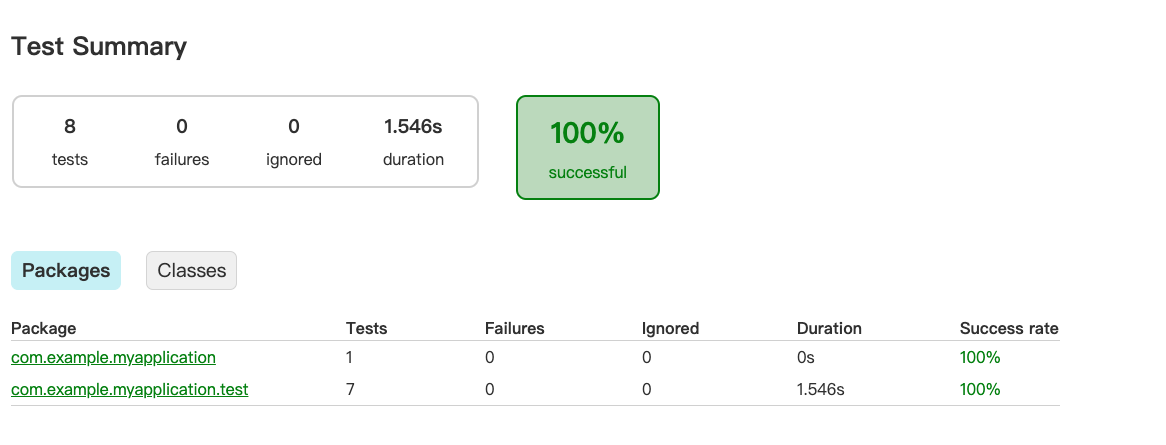
Task: Open the Classes tab
Action: [191, 270]
